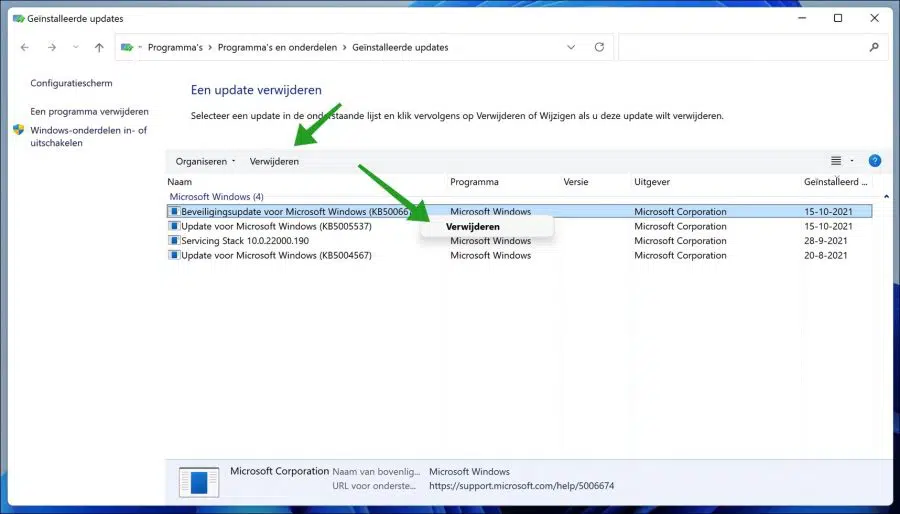
Task: Click the address bar Control Panel icon
Action: [x=127, y=48]
